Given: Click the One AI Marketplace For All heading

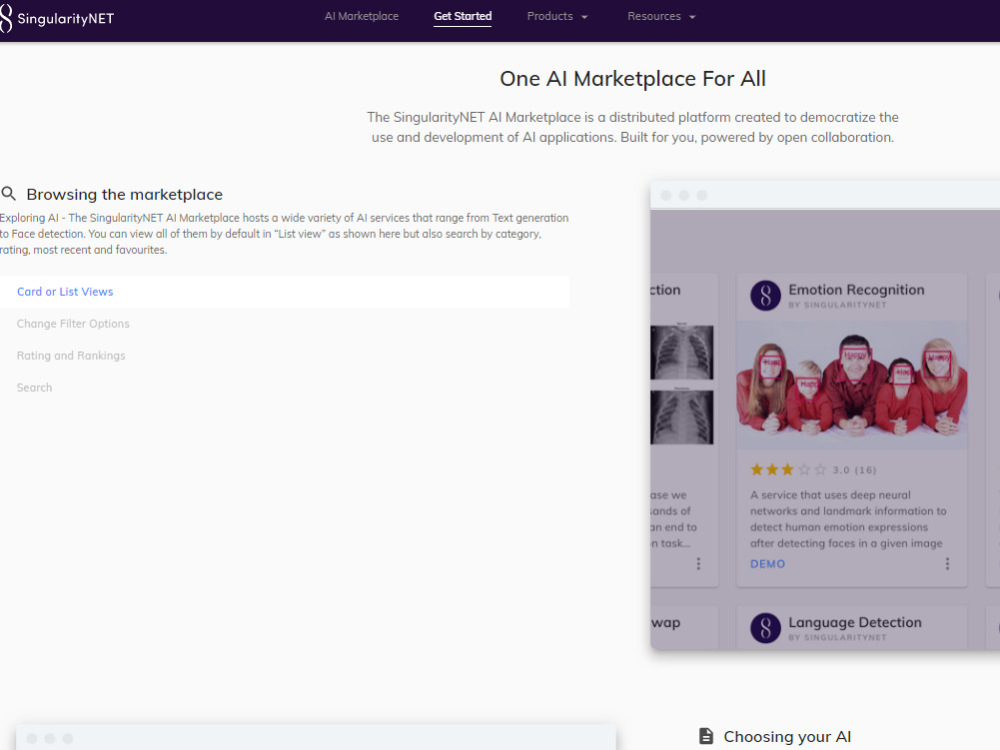Looking at the screenshot, I should (633, 78).
